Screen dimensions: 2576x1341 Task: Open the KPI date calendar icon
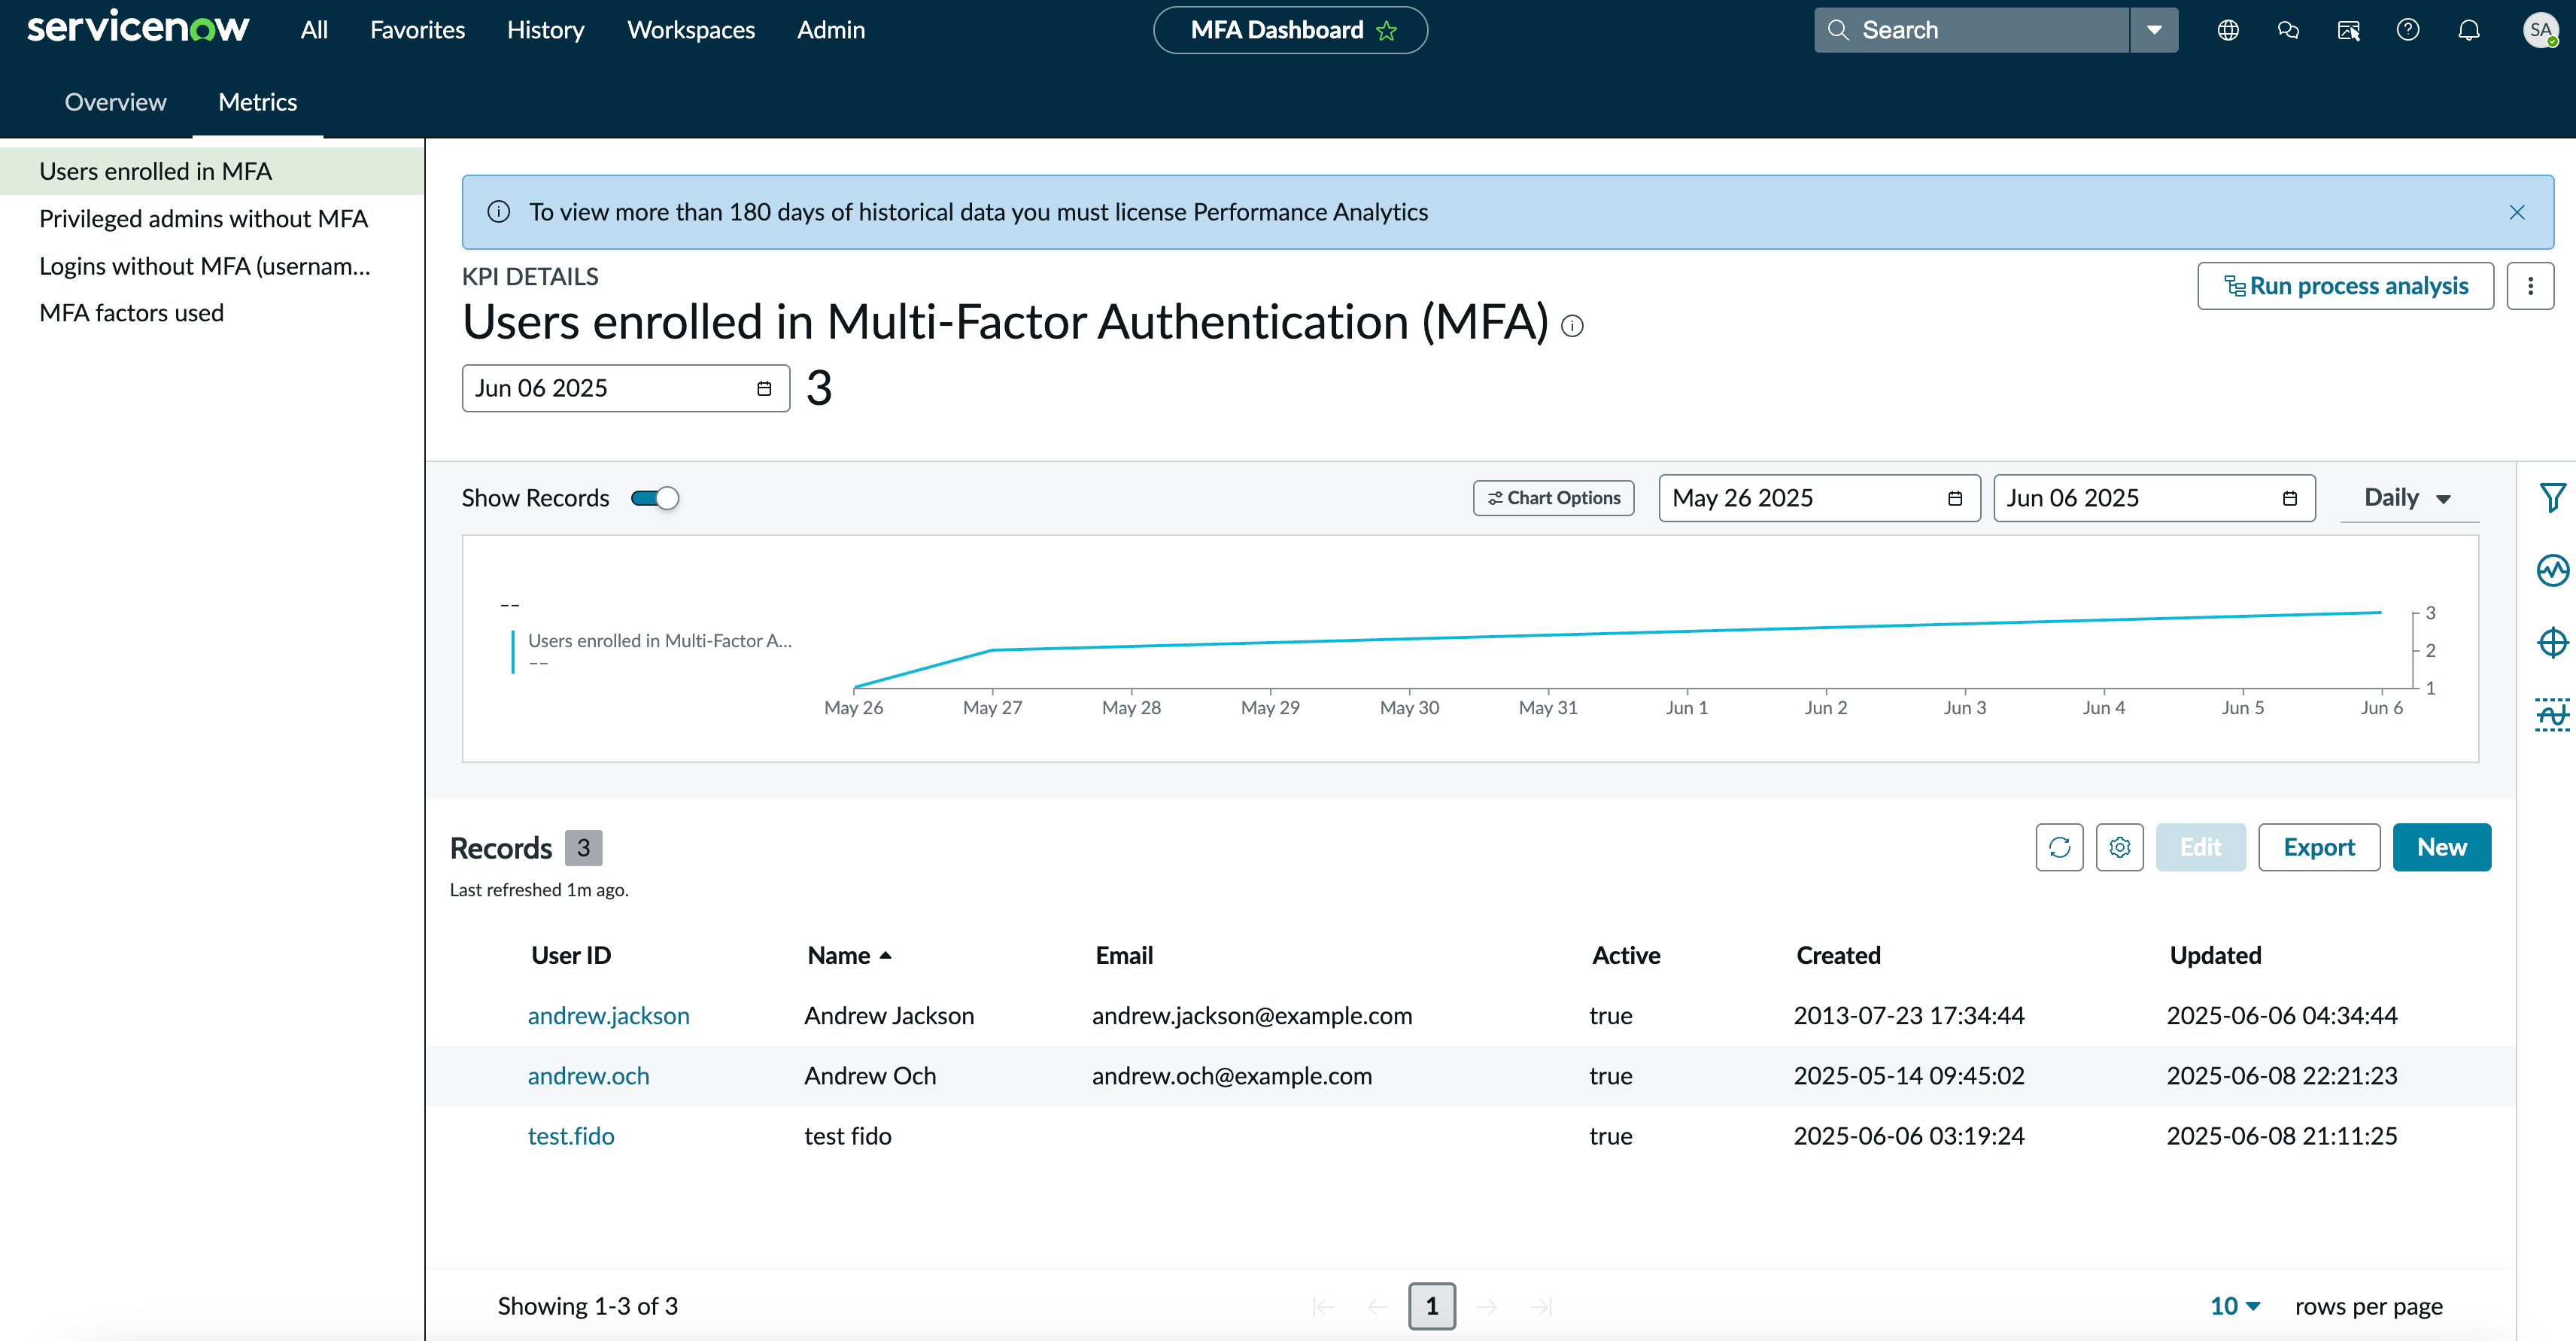(x=764, y=388)
